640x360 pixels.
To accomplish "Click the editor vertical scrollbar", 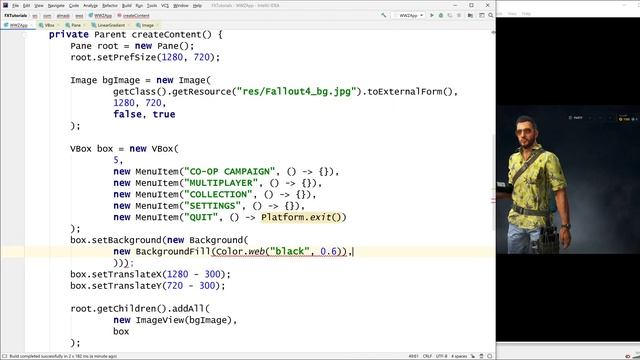I will point(493,182).
